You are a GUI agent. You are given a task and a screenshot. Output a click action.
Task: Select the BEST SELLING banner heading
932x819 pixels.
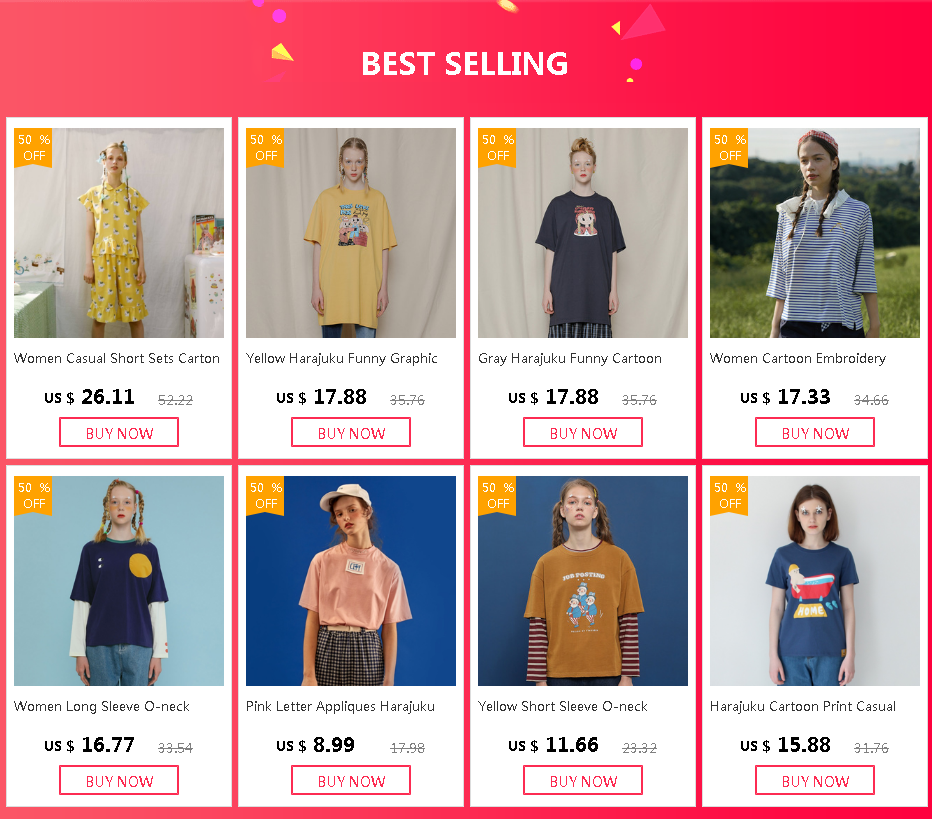(465, 64)
